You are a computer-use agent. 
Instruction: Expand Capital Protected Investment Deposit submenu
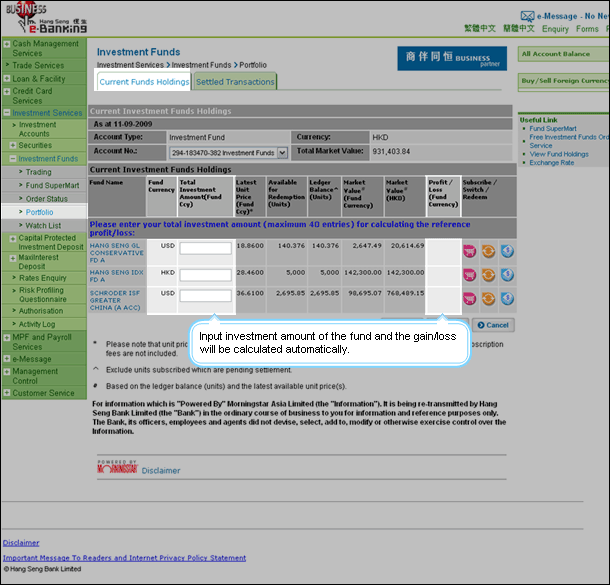pos(13,238)
